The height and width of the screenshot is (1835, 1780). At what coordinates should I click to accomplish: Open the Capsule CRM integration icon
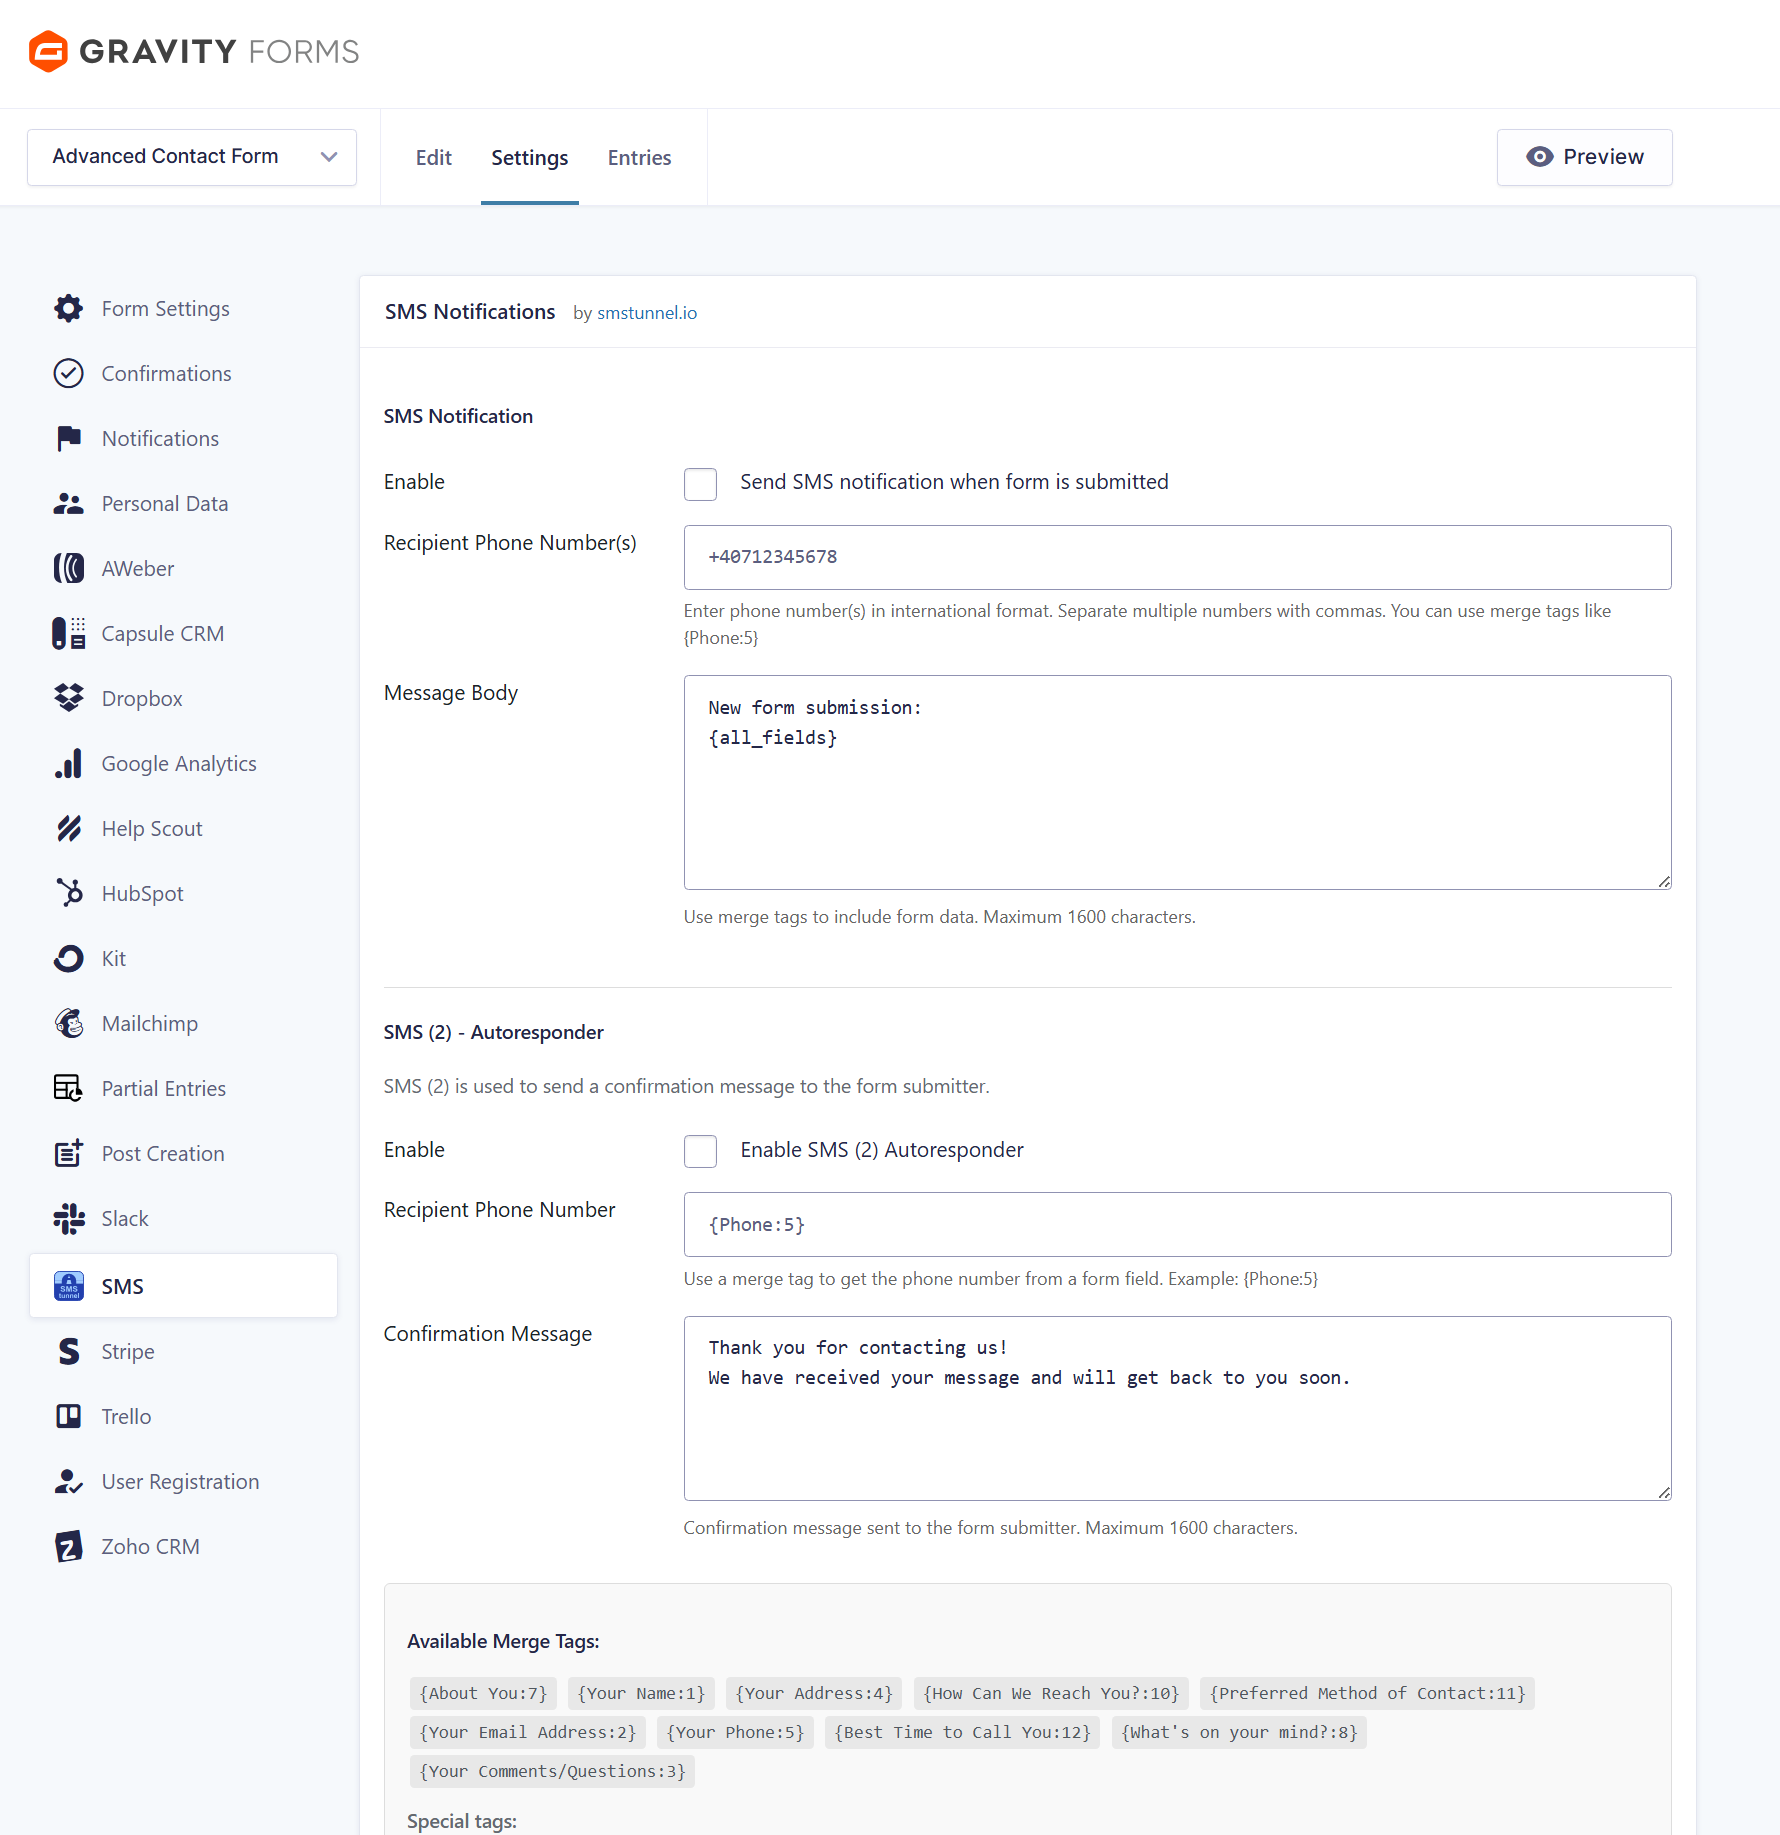pos(68,633)
